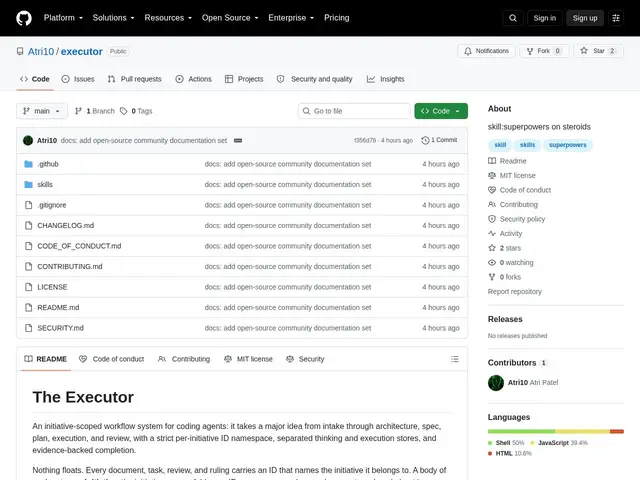Open the green Code dropdown
This screenshot has height=480, width=640.
[441, 111]
